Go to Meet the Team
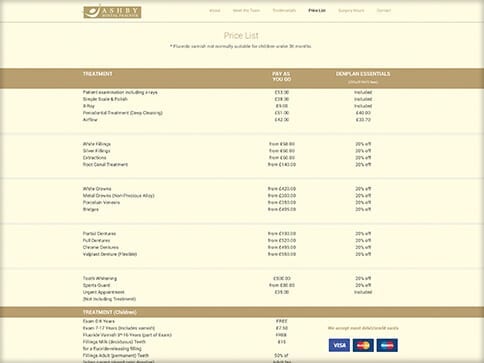Screen dimensions: 484x363 [246, 11]
